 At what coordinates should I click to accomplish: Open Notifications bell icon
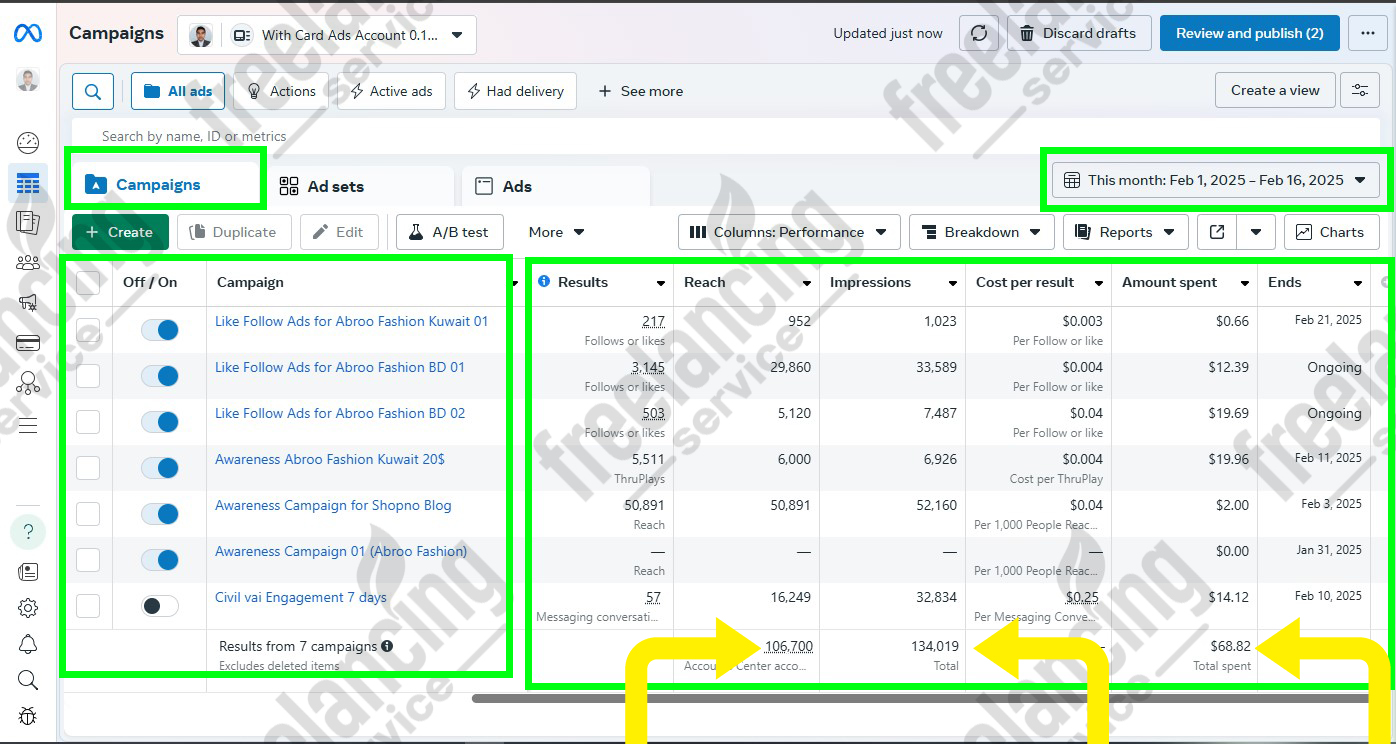[28, 644]
